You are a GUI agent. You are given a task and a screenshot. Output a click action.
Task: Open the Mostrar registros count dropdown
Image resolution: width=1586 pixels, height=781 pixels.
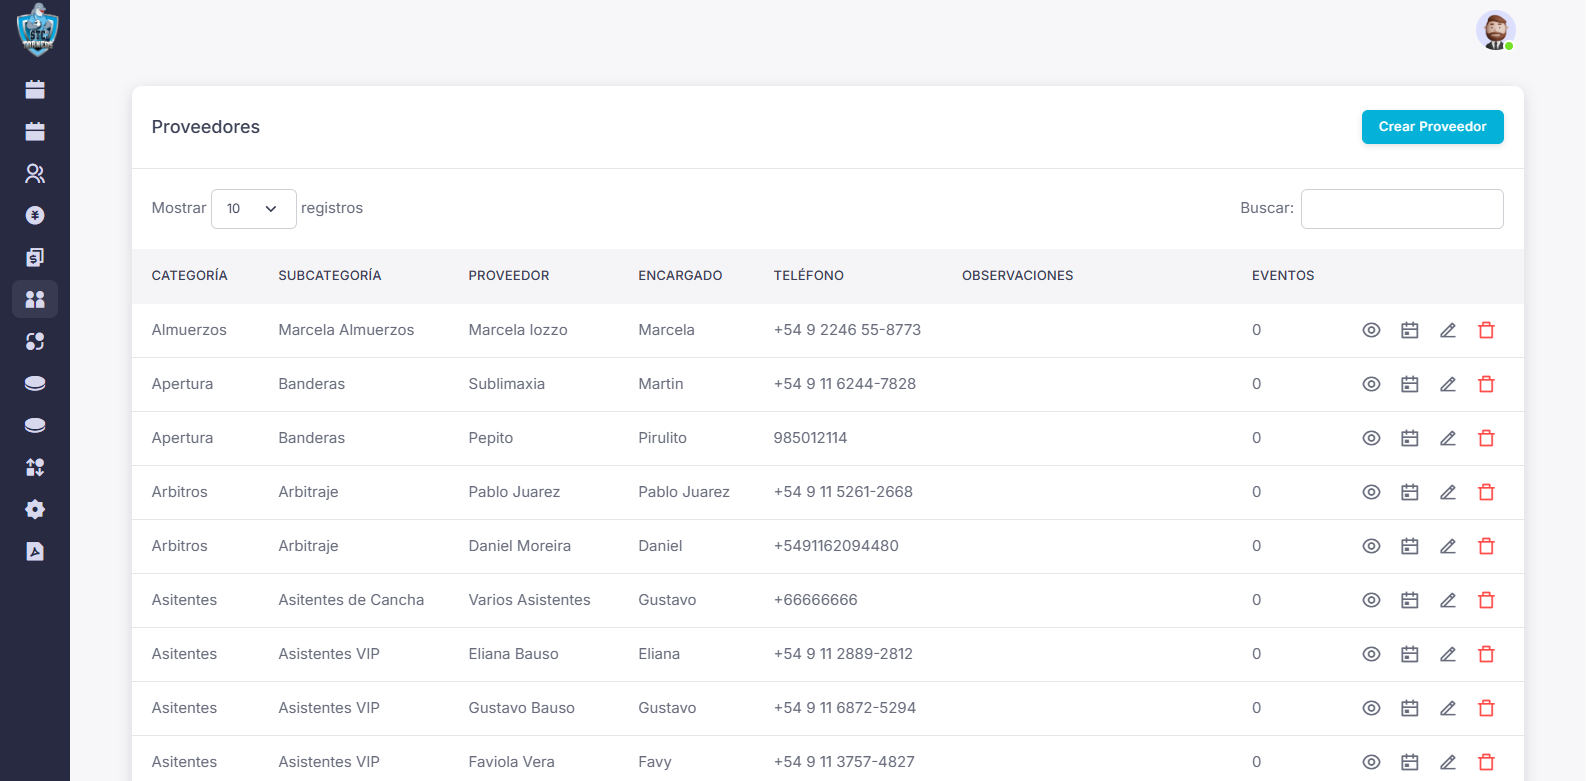click(253, 209)
